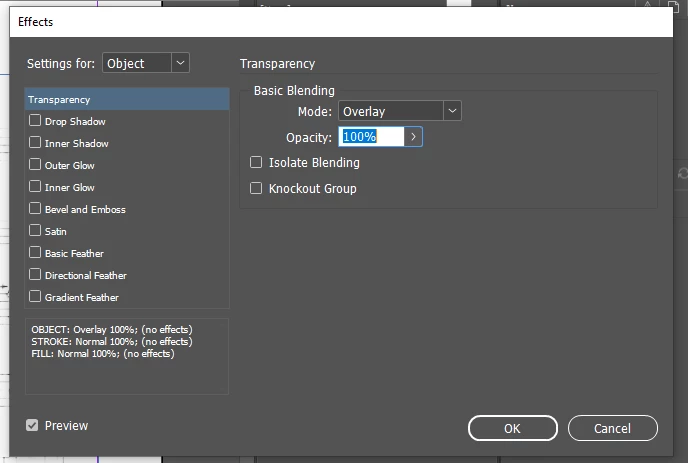Enable the Satin effect checkbox
This screenshot has height=463, width=688.
[35, 230]
